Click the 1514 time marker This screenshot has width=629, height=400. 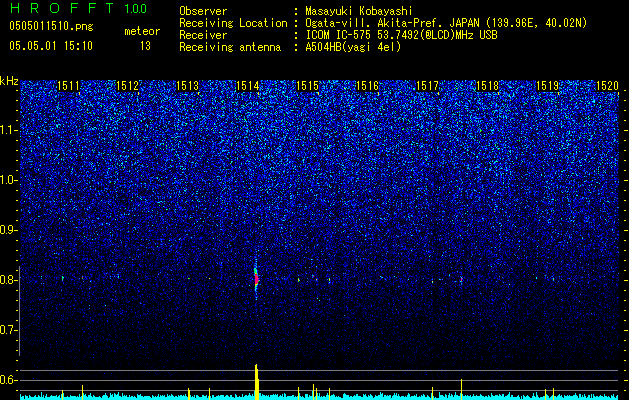click(248, 85)
